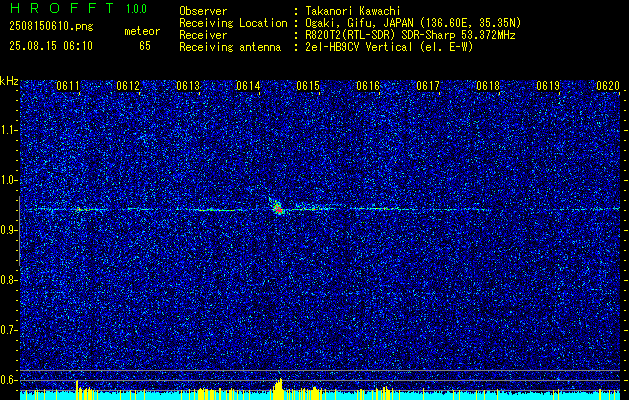Click the 0616 time marker
The height and width of the screenshot is (400, 629).
(368, 85)
